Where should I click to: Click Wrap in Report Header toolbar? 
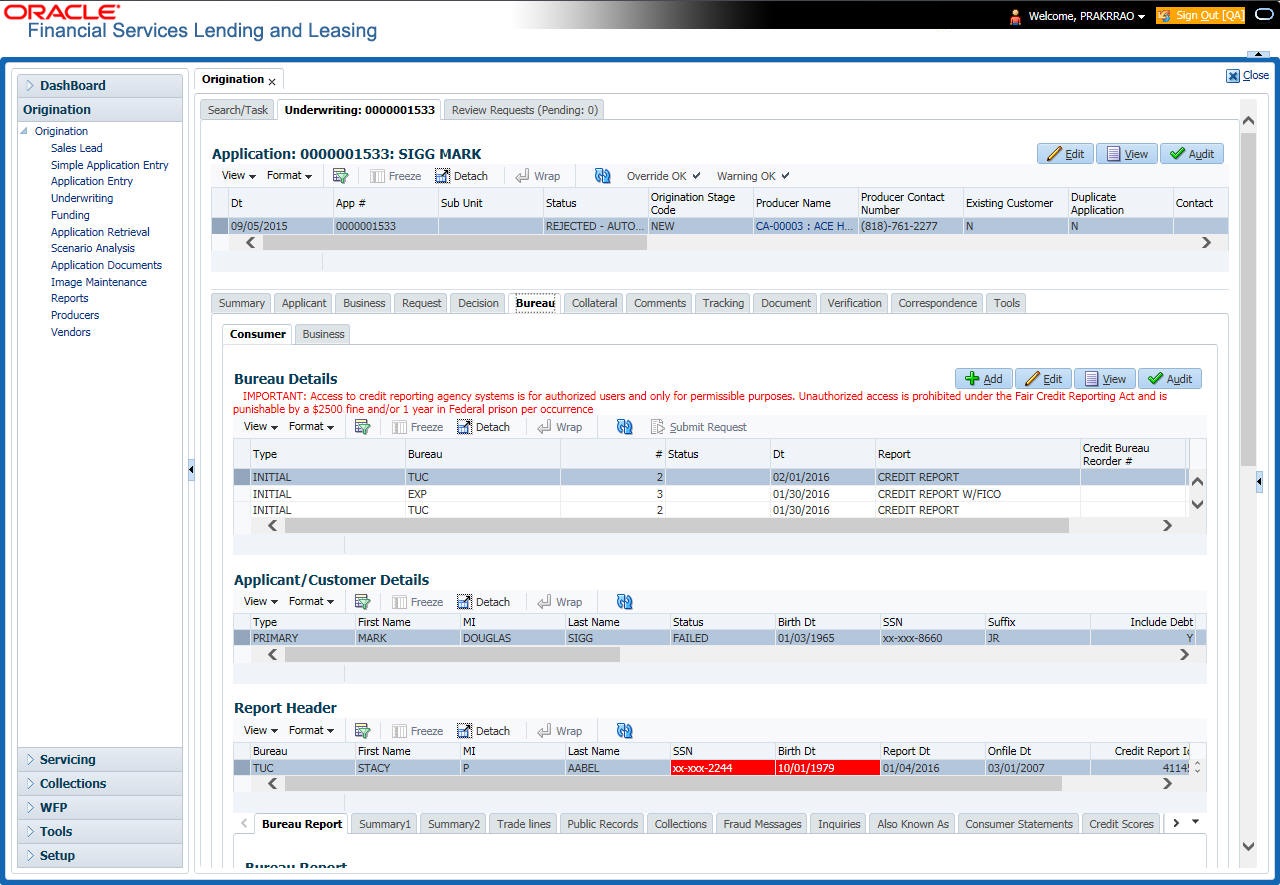click(x=559, y=731)
